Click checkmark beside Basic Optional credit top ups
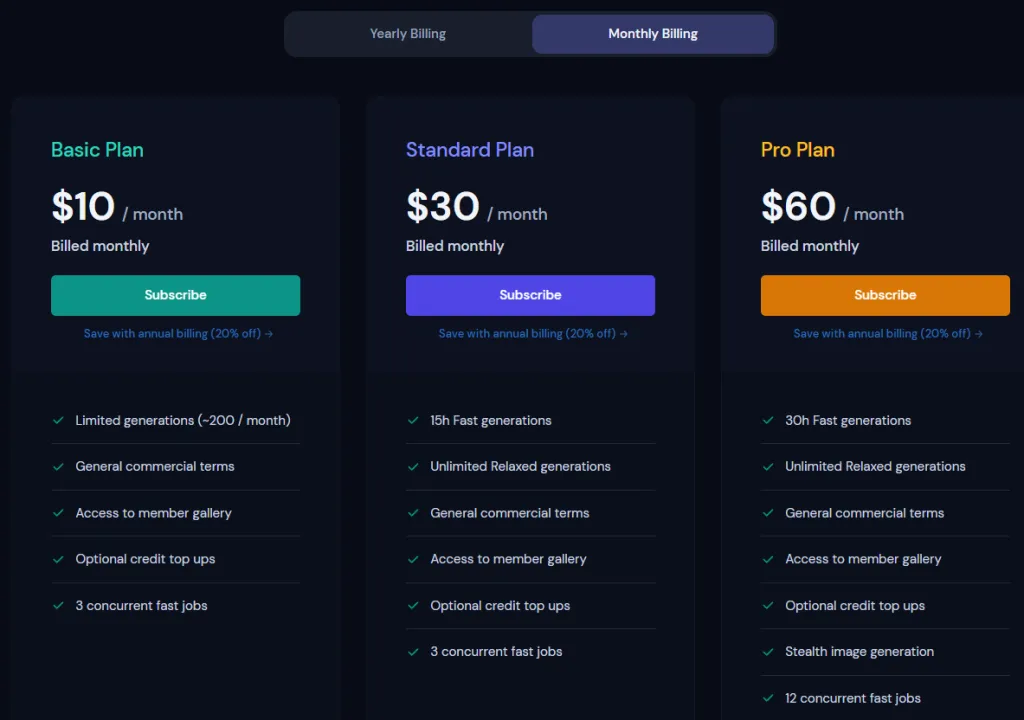1024x720 pixels. pyautogui.click(x=58, y=559)
